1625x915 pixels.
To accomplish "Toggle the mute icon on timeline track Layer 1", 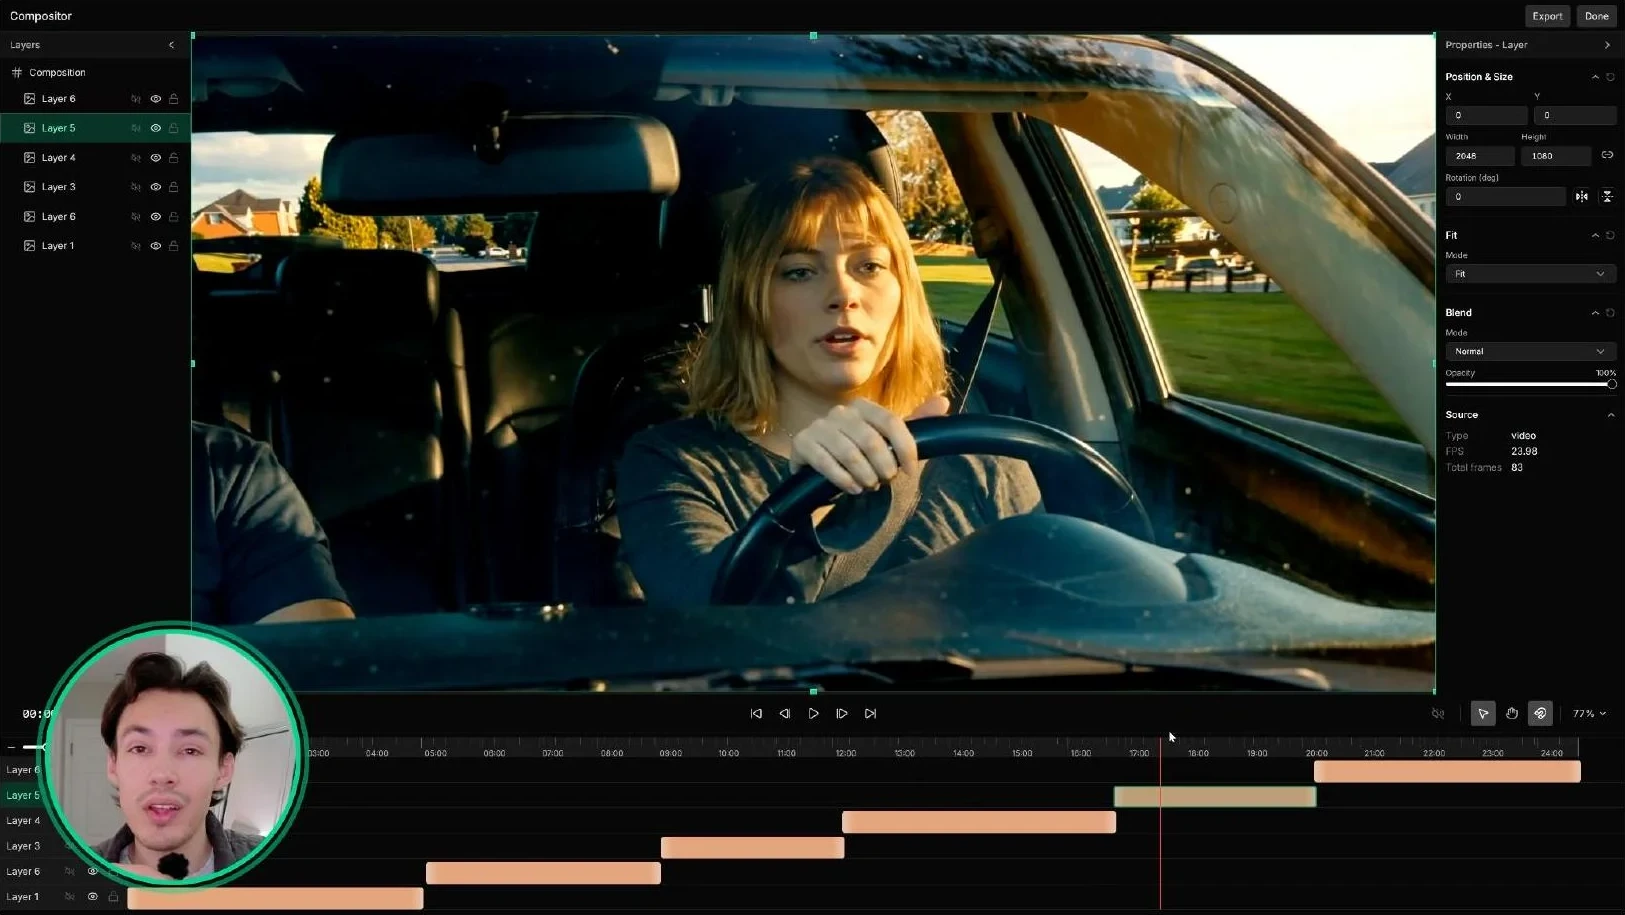I will (x=70, y=897).
